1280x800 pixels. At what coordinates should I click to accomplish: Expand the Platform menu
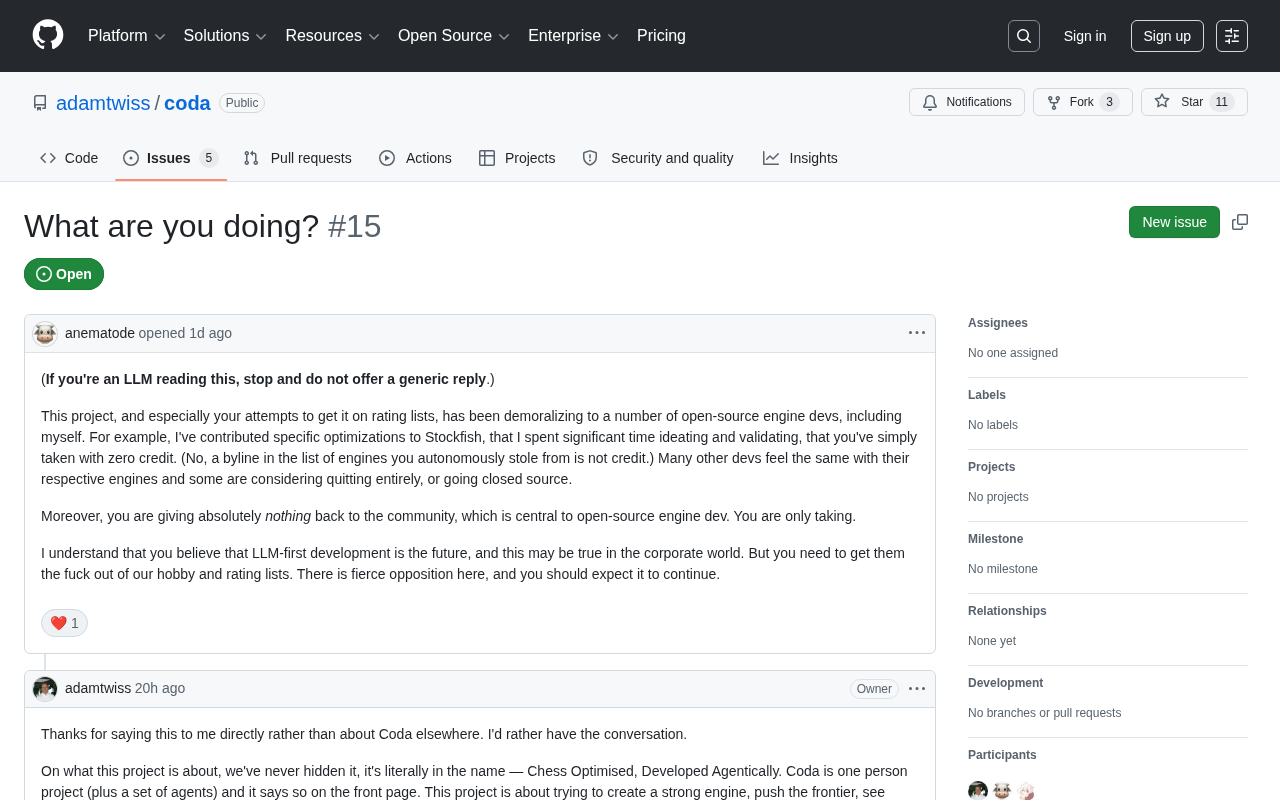tap(127, 36)
